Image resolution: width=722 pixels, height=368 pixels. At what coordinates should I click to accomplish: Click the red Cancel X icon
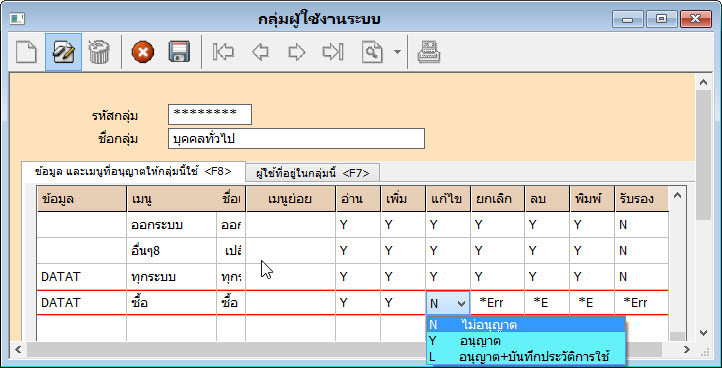(143, 52)
